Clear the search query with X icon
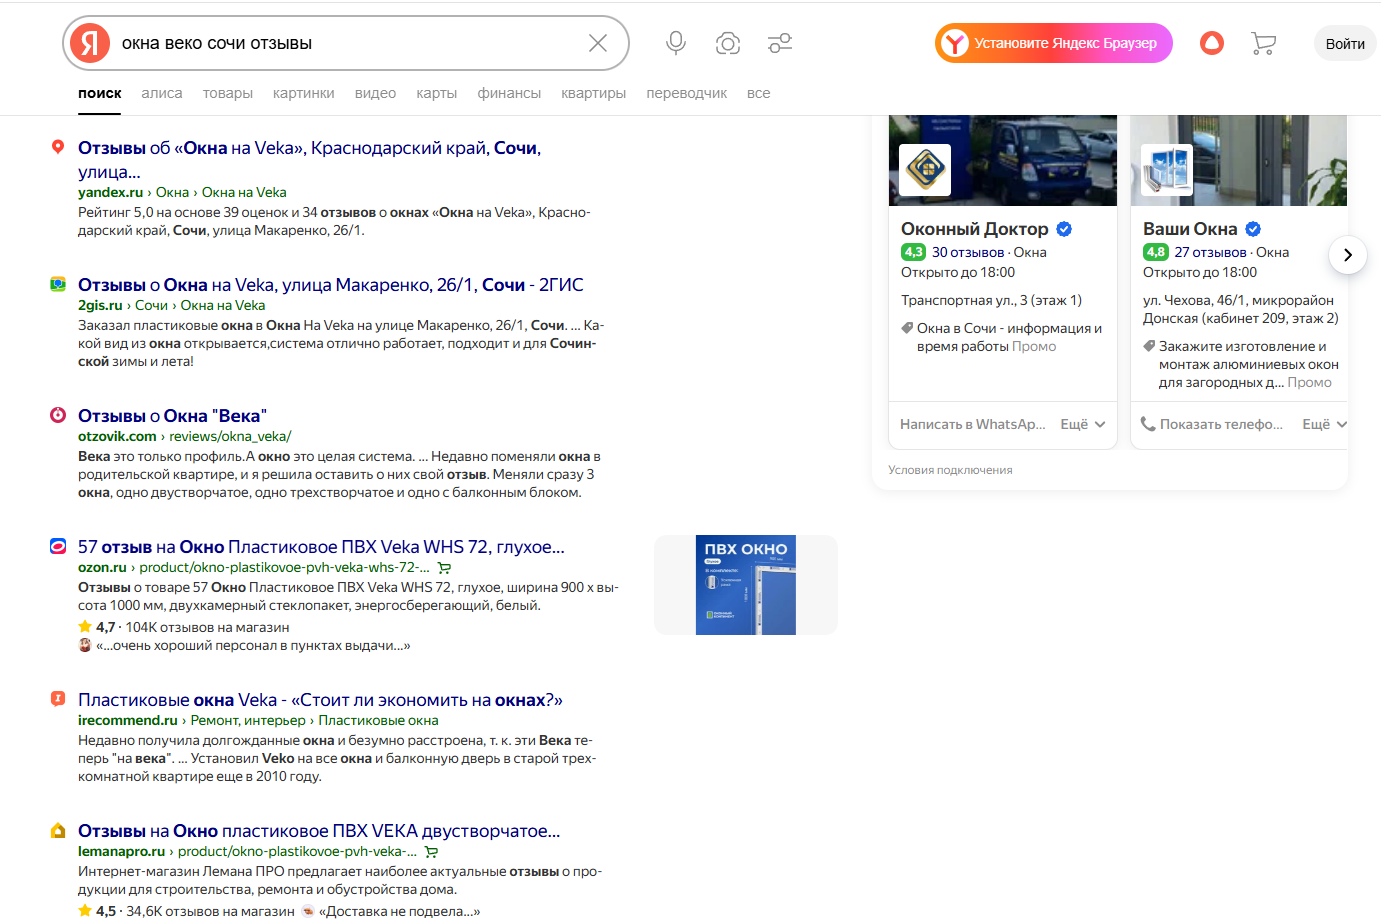The height and width of the screenshot is (923, 1381). (x=597, y=43)
